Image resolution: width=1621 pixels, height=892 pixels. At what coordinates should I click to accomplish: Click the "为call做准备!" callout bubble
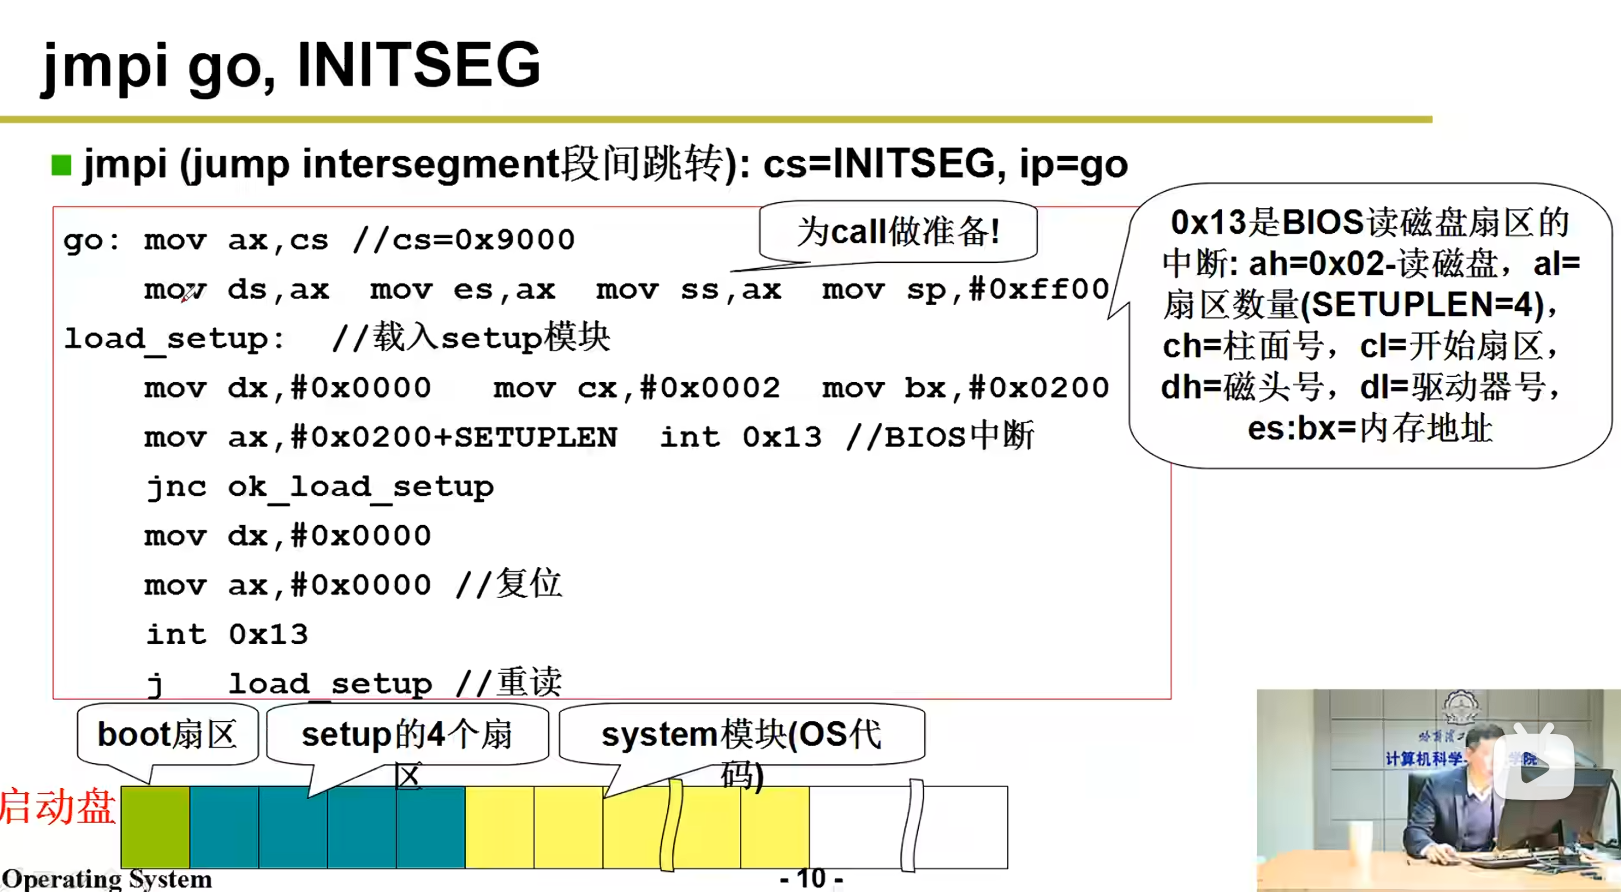(898, 232)
